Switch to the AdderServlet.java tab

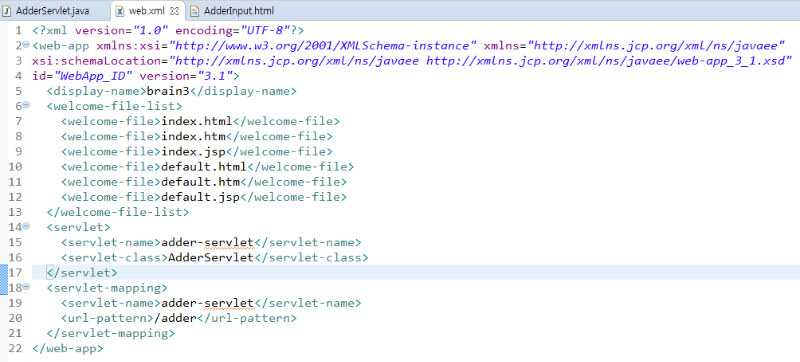click(54, 10)
